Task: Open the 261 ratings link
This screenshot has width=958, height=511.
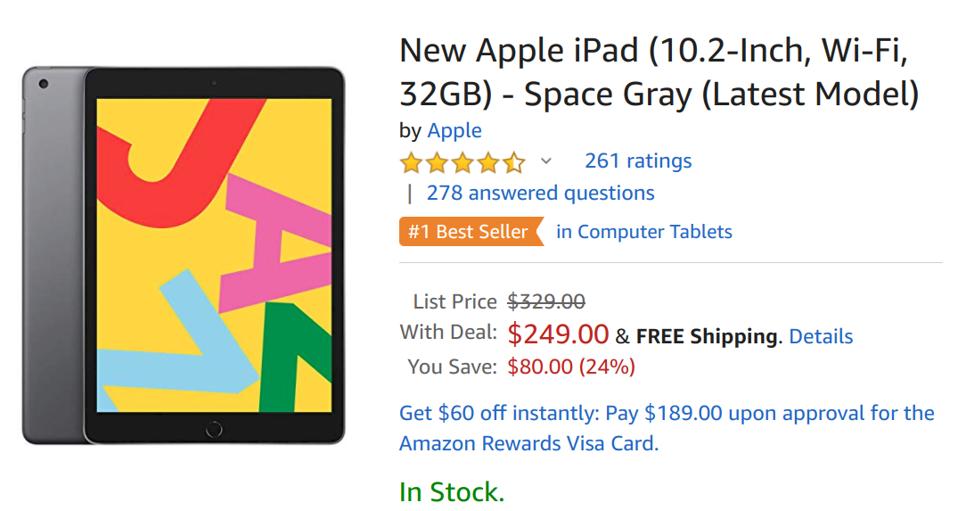Action: (x=637, y=161)
